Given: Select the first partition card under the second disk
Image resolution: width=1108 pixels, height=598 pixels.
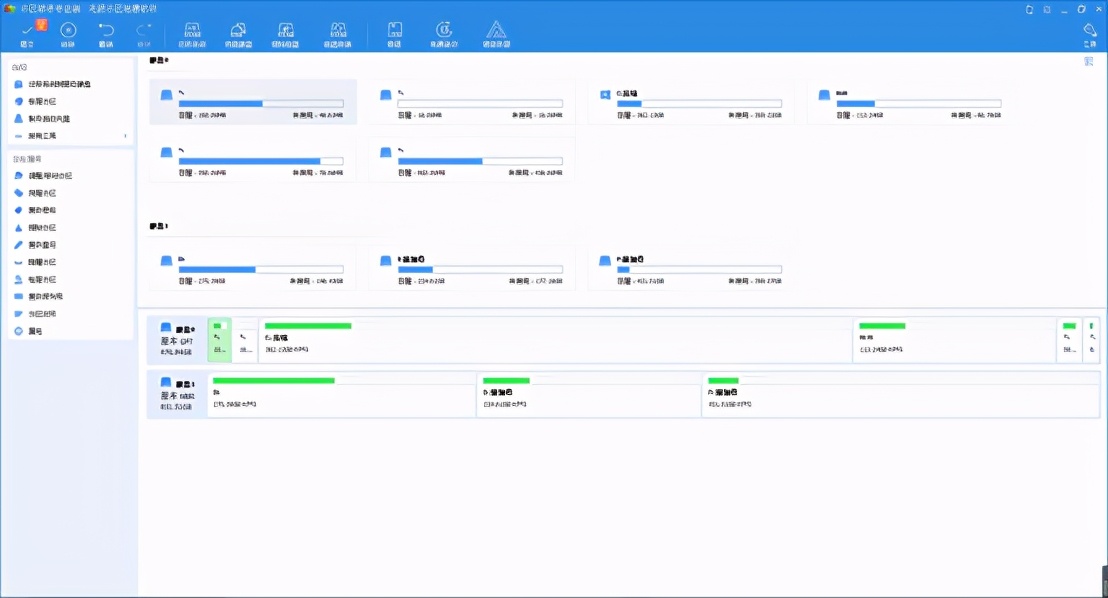Looking at the screenshot, I should coord(253,269).
